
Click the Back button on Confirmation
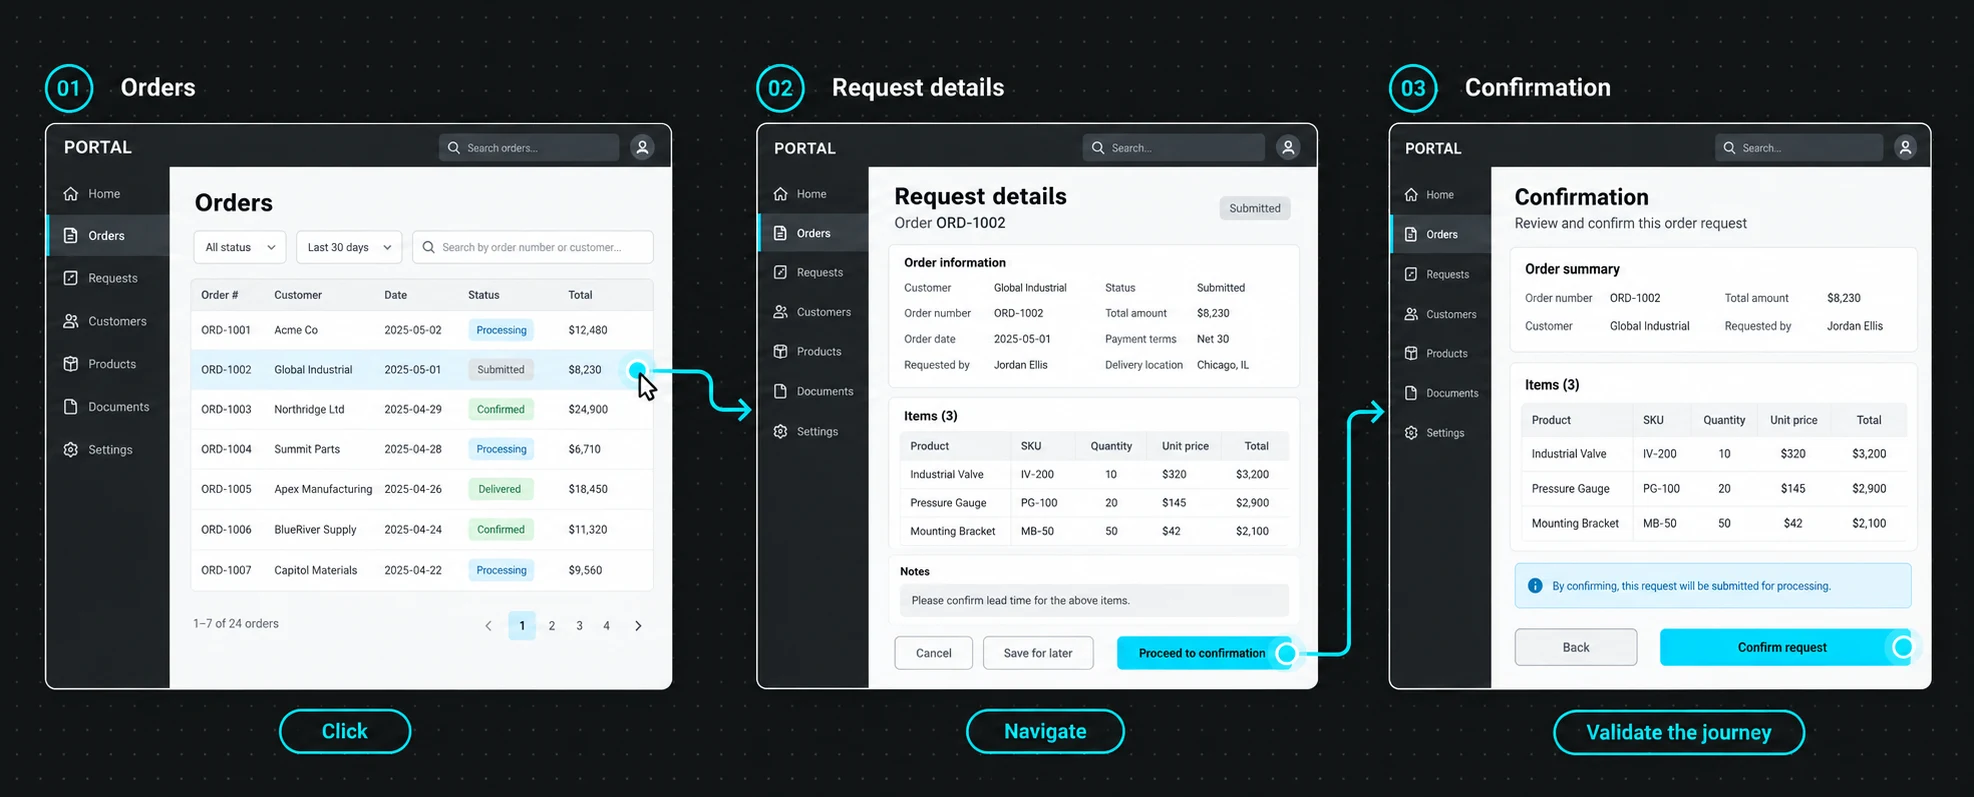[x=1576, y=647]
